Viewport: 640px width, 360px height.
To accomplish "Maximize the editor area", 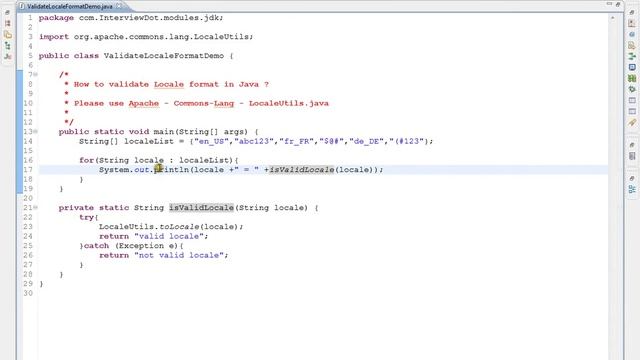I will click(x=618, y=4).
